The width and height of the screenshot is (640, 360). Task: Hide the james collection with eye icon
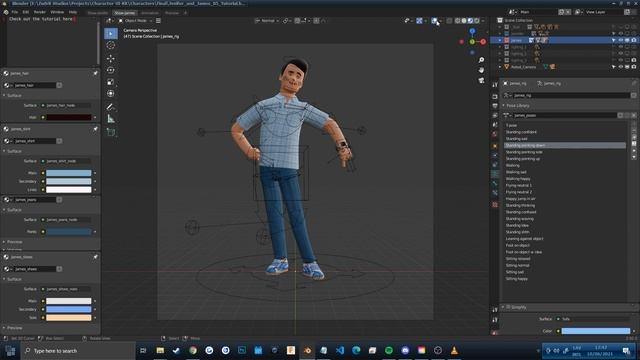[x=621, y=40]
